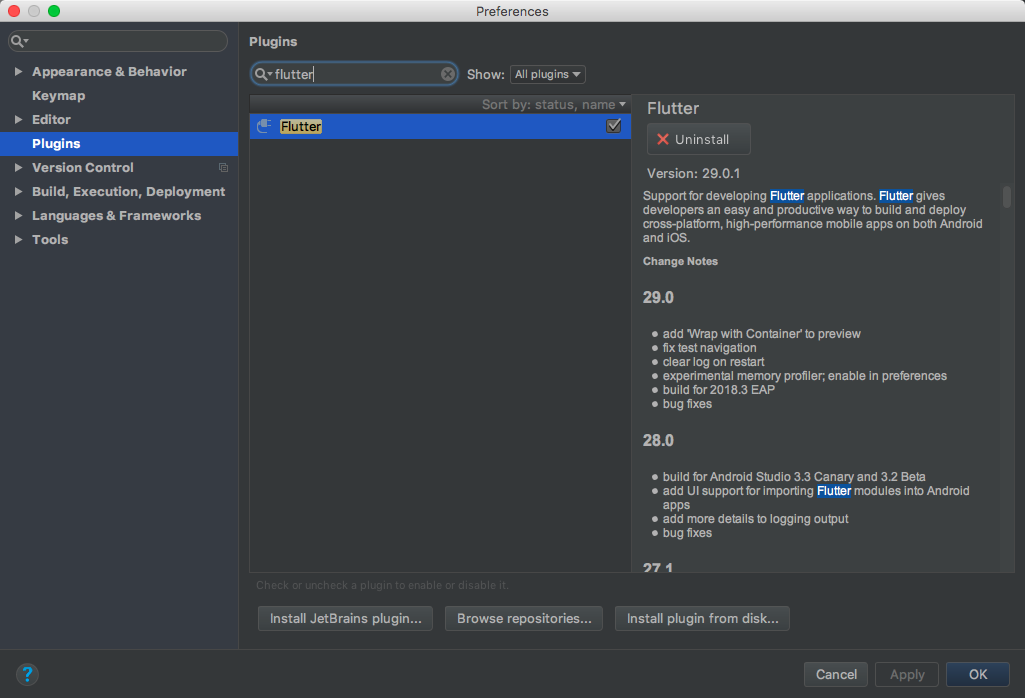Click the project-level icon beside Version Control
This screenshot has height=698, width=1025.
223,168
